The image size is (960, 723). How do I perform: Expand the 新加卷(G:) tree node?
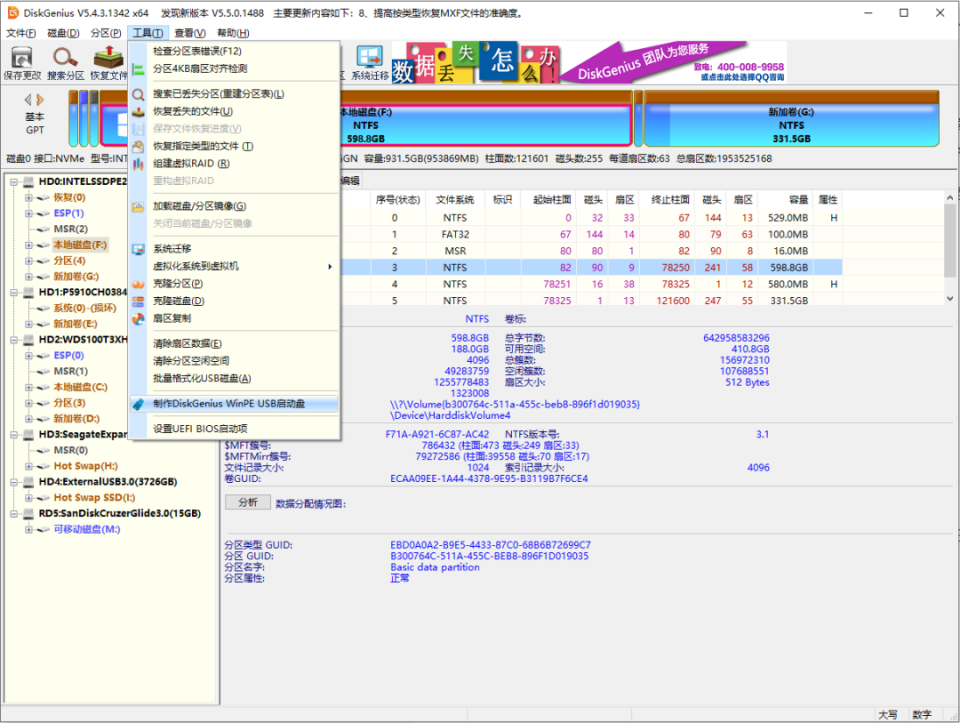click(x=28, y=277)
